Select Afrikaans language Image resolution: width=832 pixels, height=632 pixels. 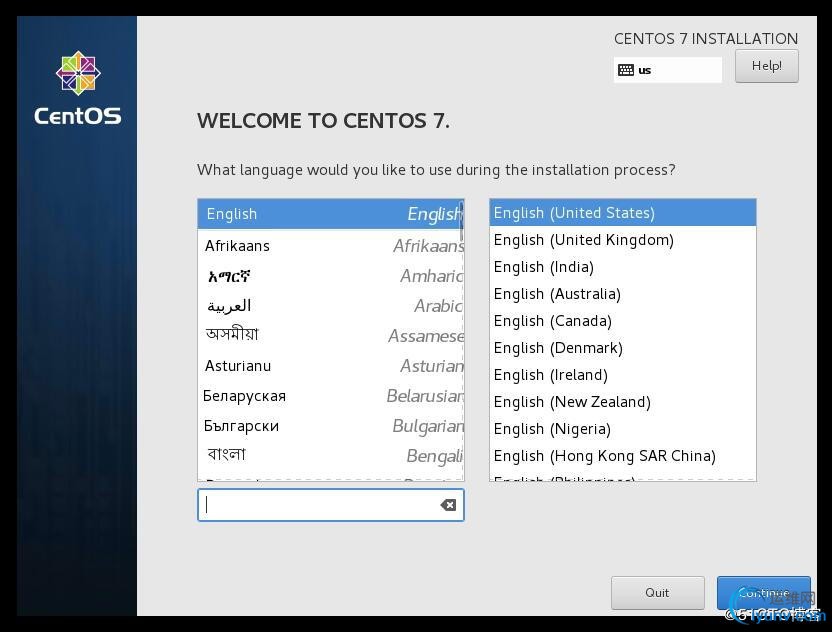[329, 246]
